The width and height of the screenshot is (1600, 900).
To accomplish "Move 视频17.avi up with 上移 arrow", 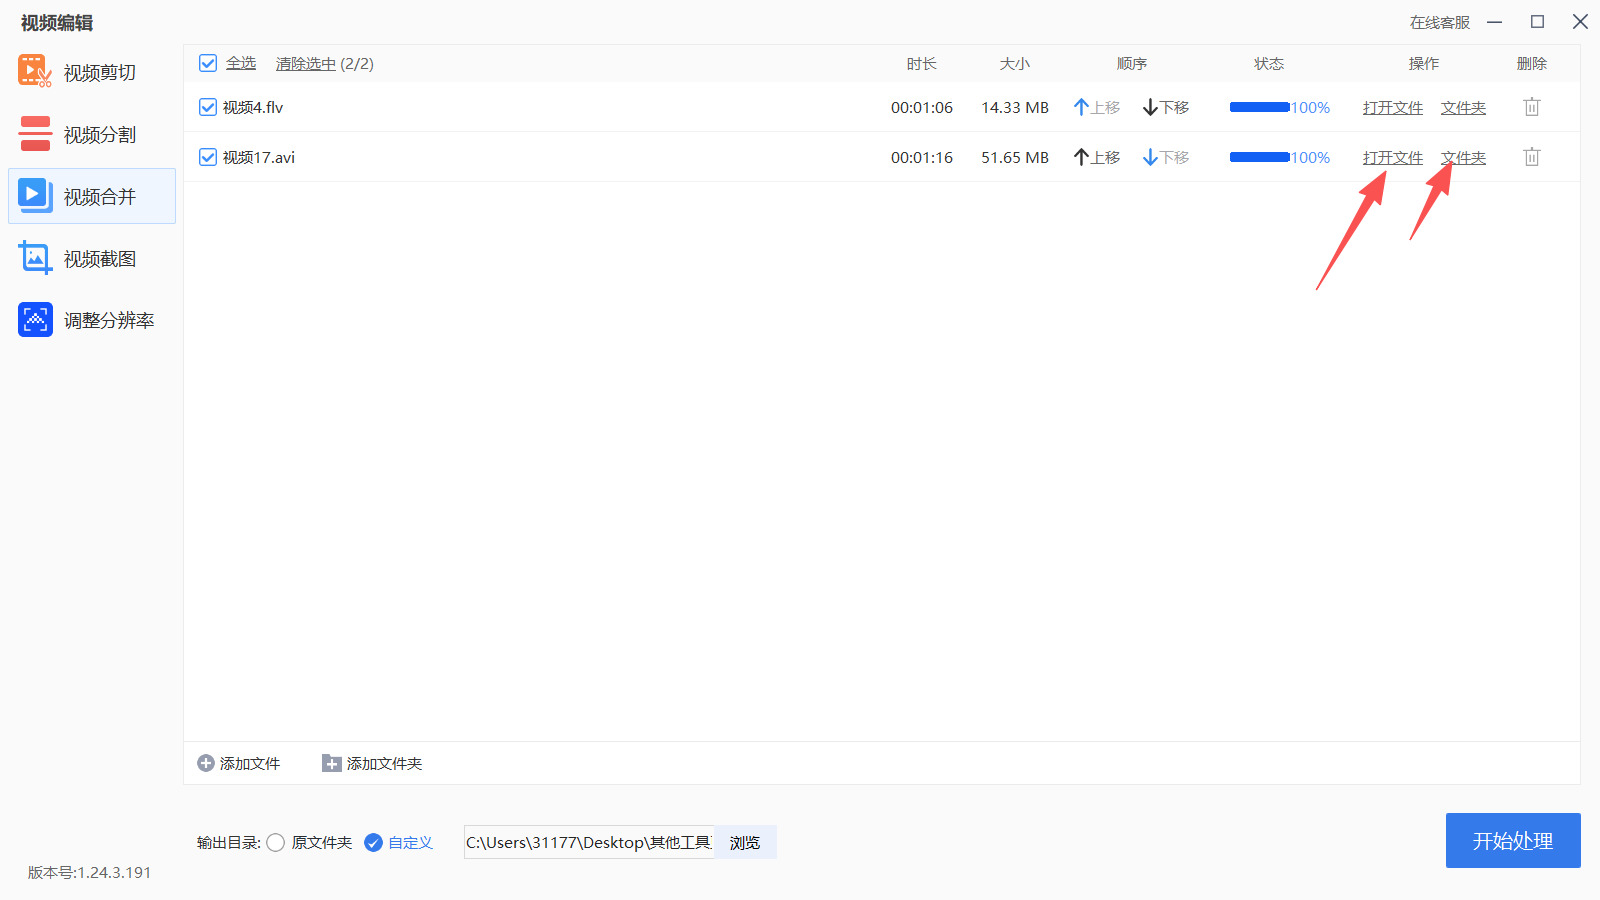I will click(1096, 157).
